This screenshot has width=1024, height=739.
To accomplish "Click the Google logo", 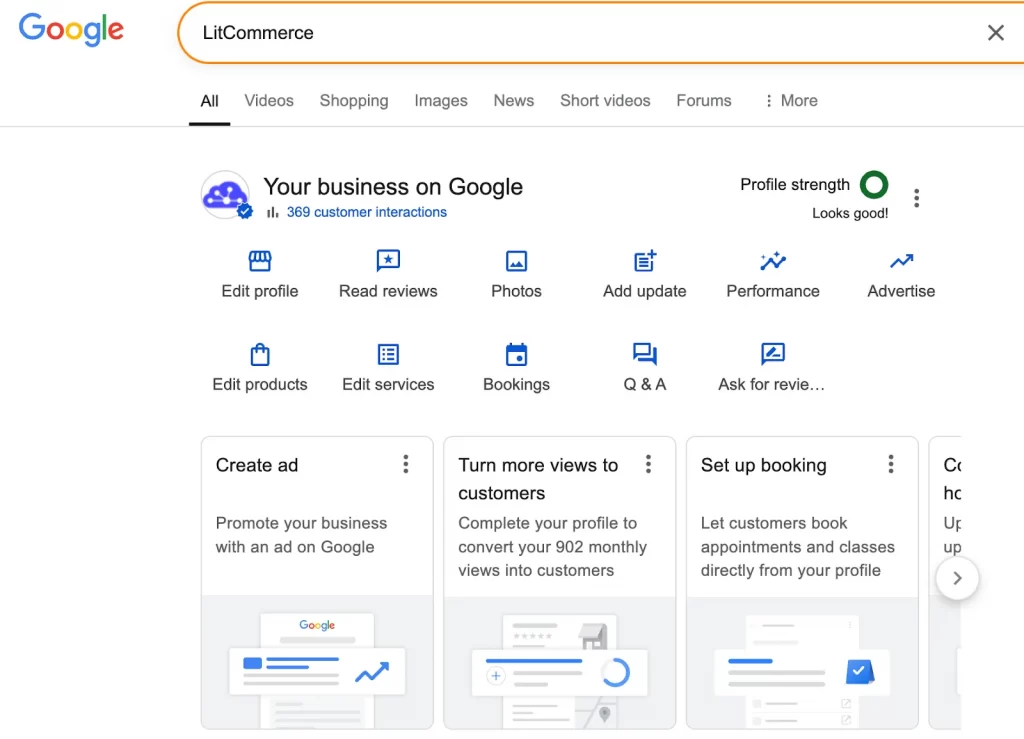I will (71, 29).
